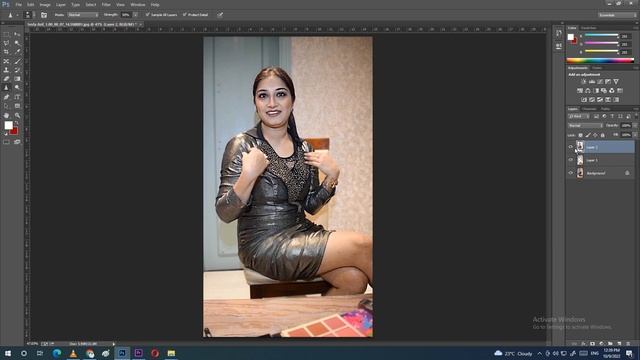Viewport: 640px width, 360px height.
Task: Select the Healing Brush tool
Action: tap(7, 61)
